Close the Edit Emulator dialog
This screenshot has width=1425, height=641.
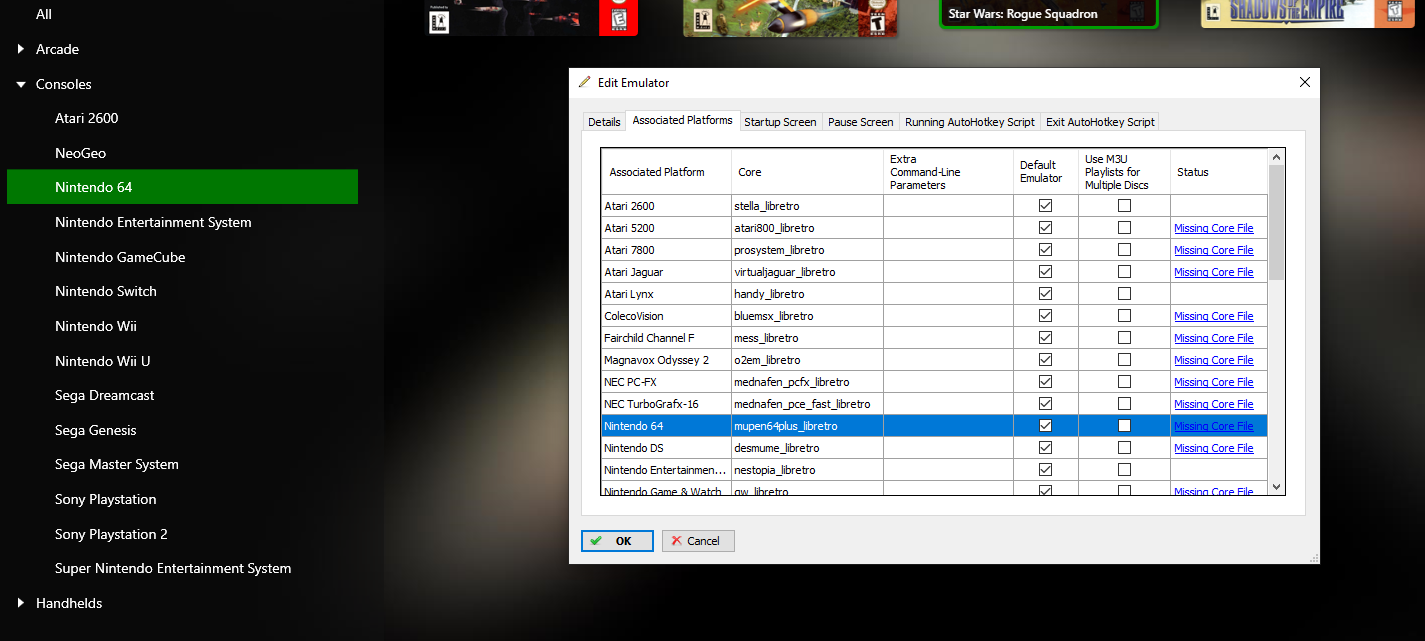[x=1304, y=82]
